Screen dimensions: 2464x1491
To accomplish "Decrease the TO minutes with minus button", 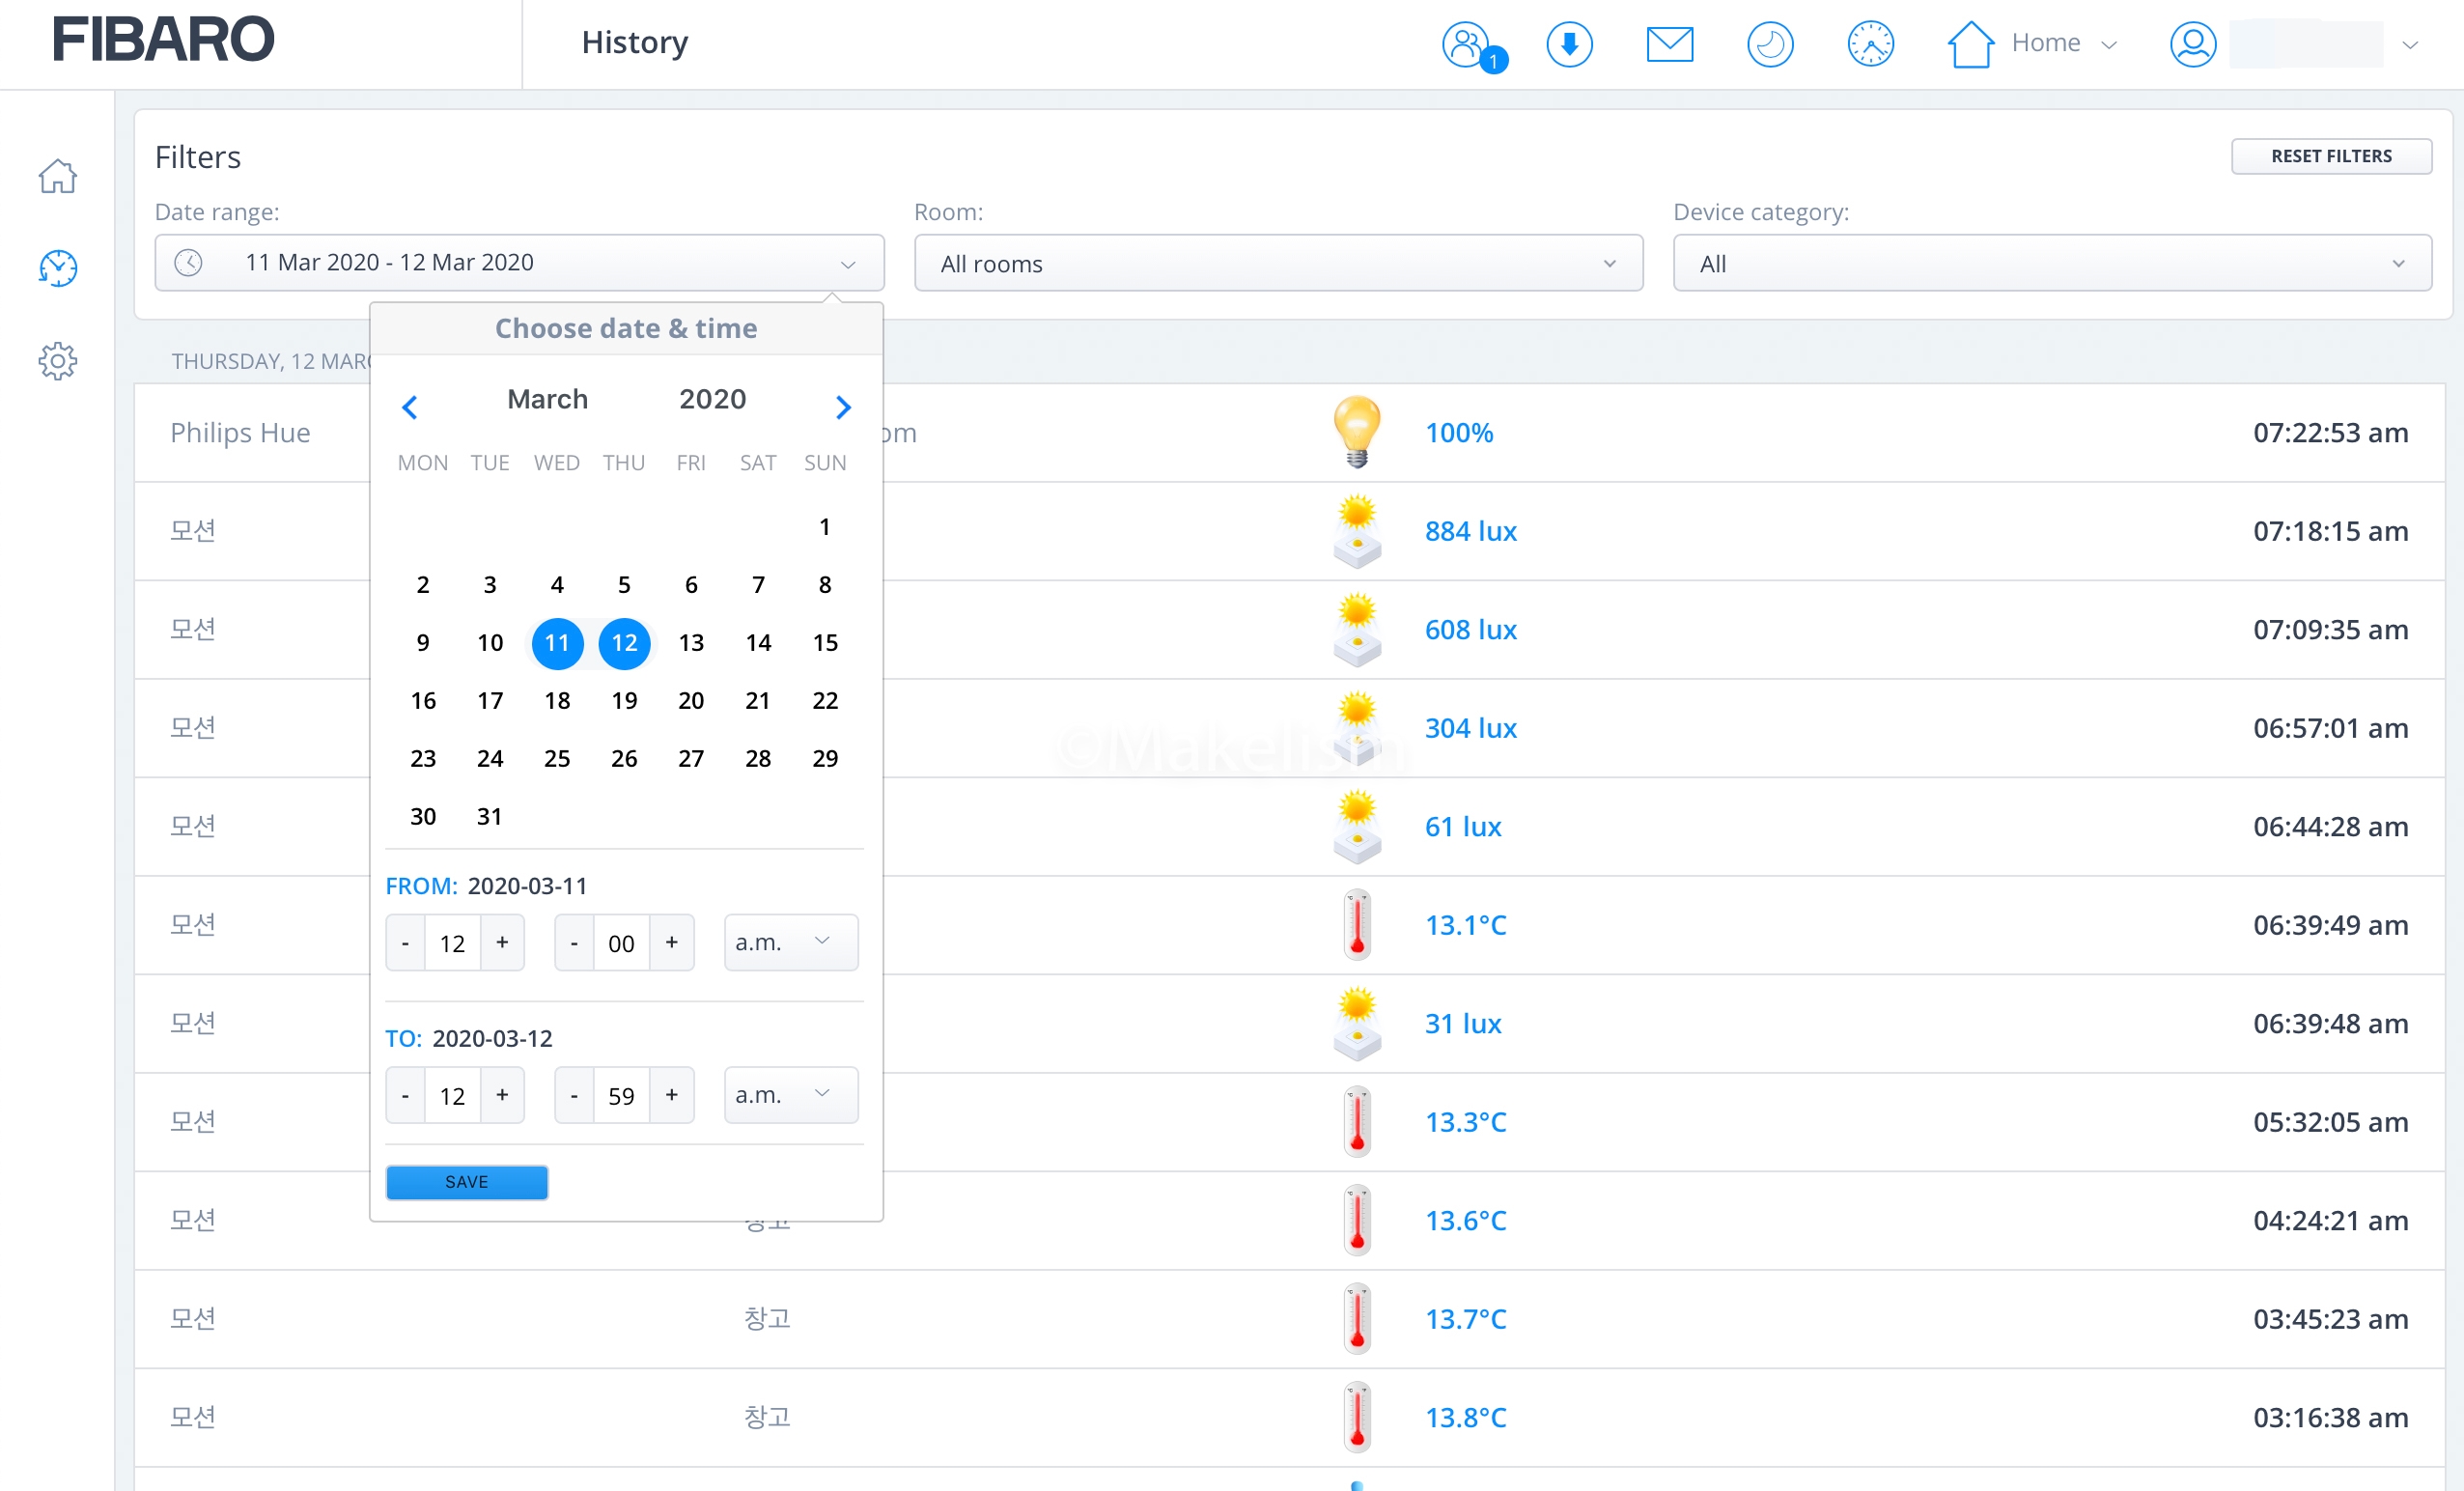I will point(574,1095).
